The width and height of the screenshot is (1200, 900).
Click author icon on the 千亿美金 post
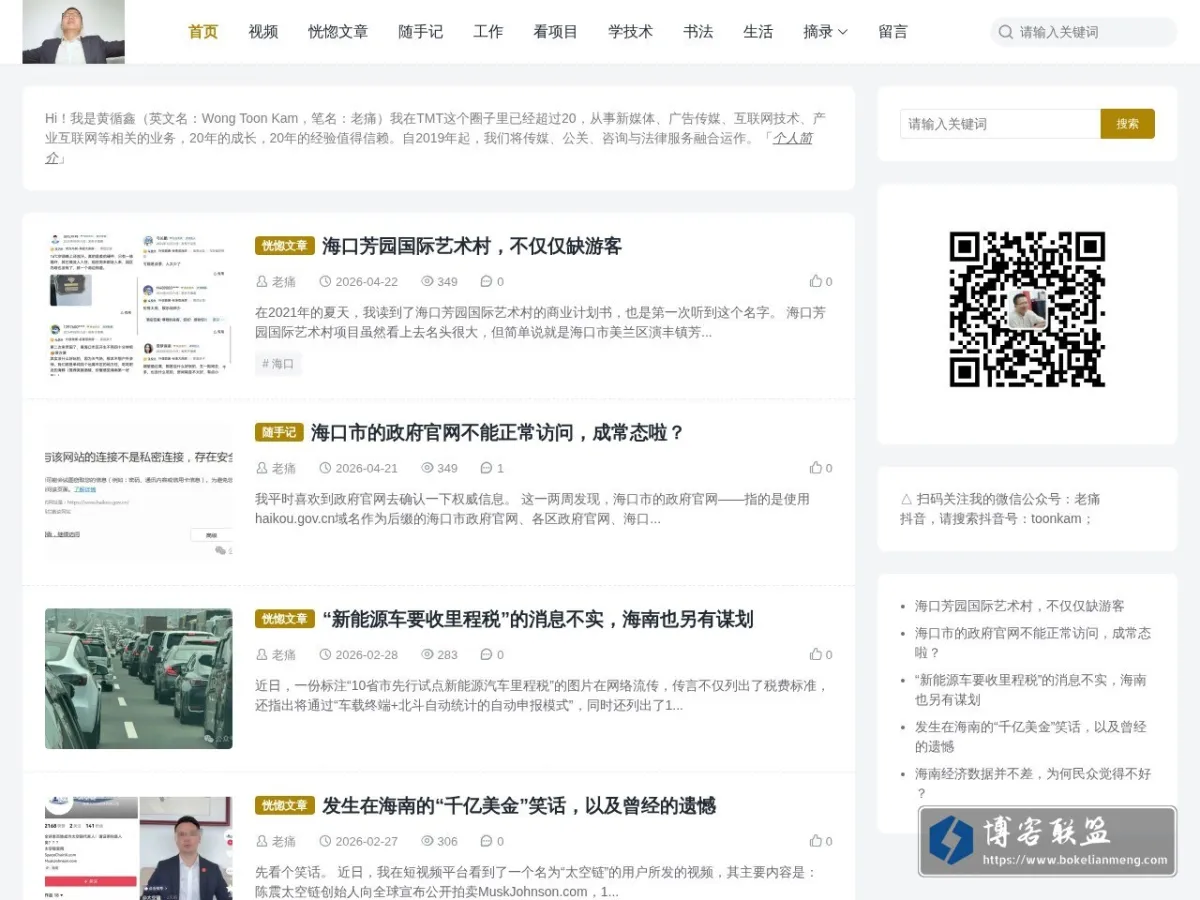pyautogui.click(x=262, y=841)
